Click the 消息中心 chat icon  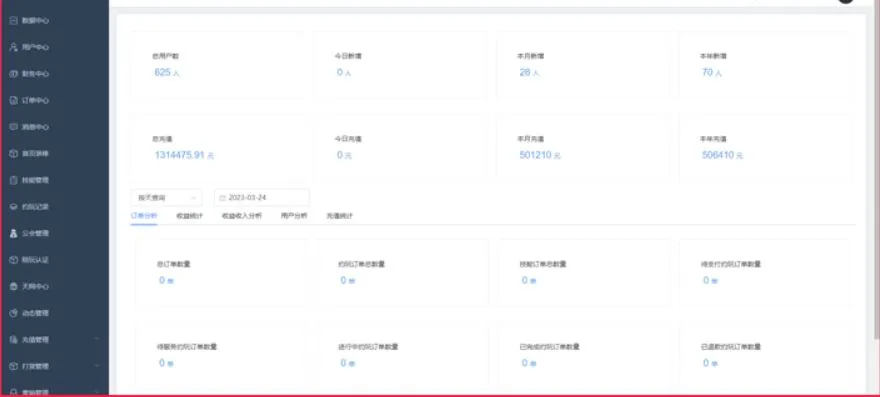pos(14,127)
